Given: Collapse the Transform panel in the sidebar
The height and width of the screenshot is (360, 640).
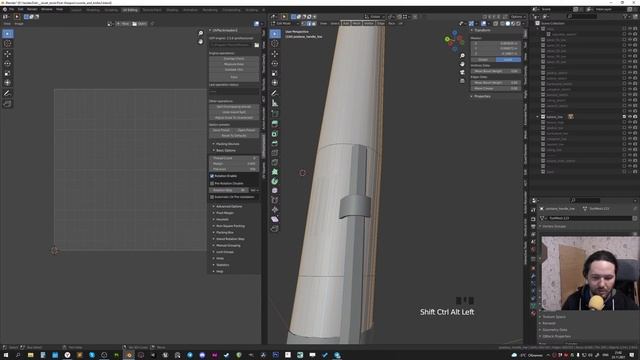Looking at the screenshot, I should [x=482, y=30].
